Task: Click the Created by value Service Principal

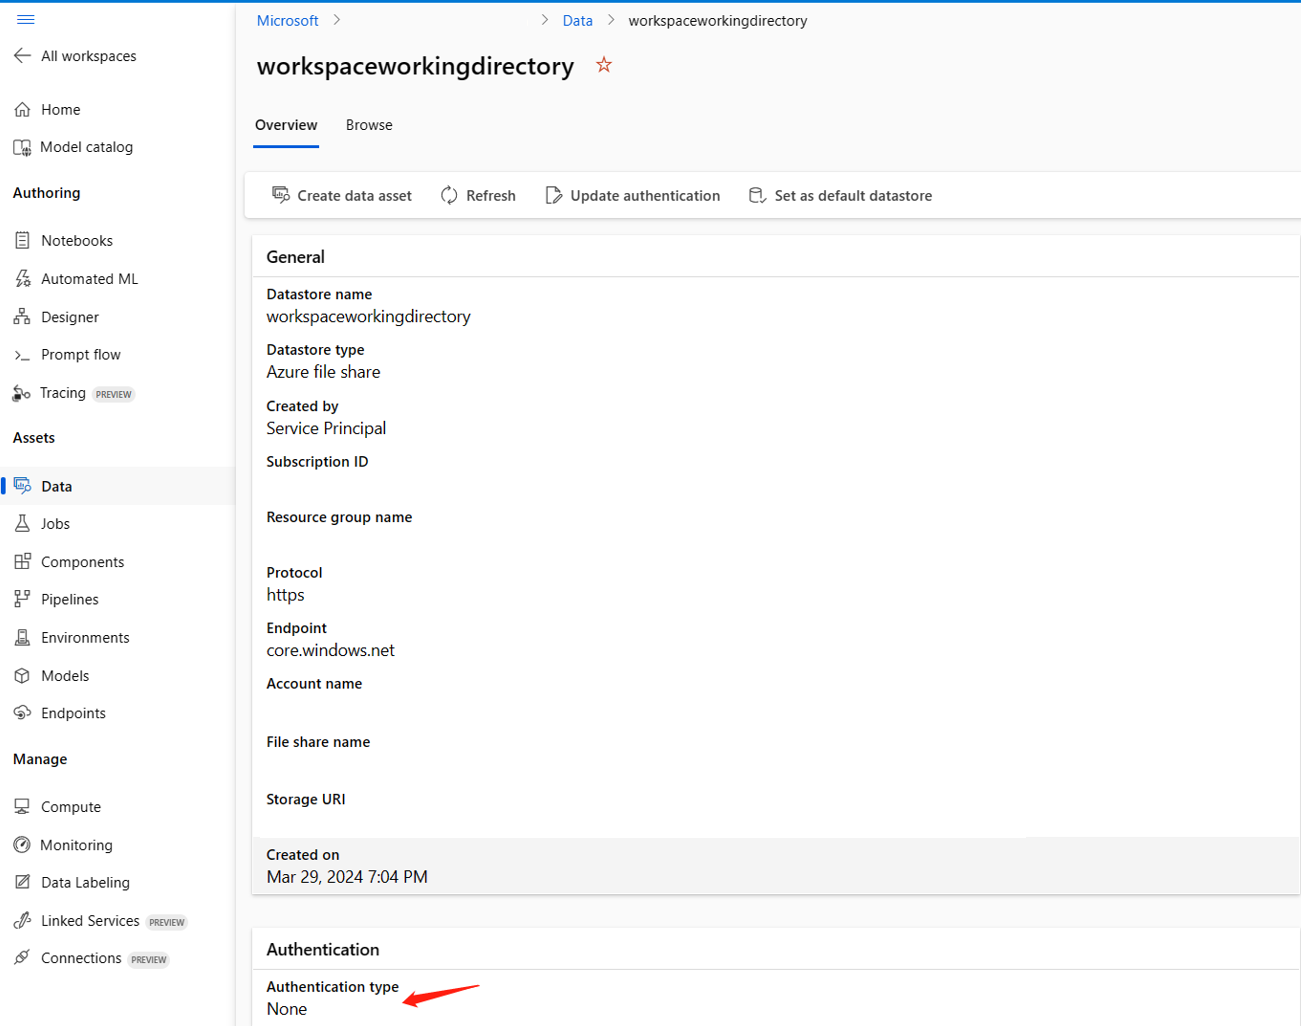Action: click(326, 428)
